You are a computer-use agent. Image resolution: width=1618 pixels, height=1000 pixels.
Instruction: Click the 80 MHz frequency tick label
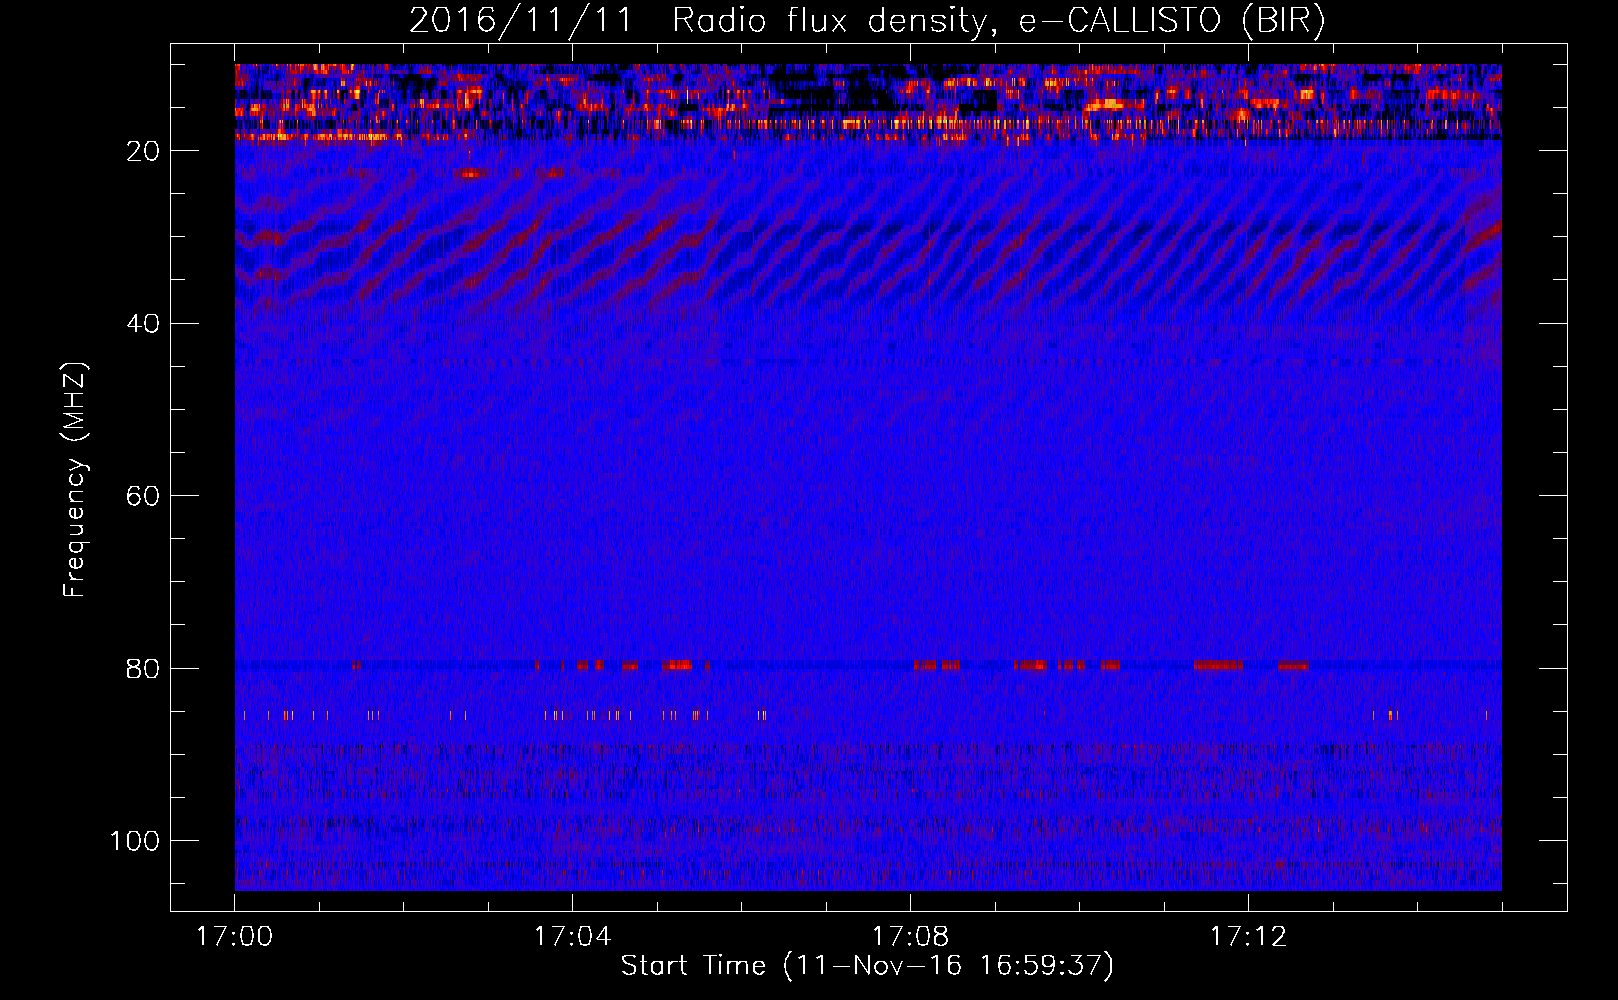click(x=143, y=668)
